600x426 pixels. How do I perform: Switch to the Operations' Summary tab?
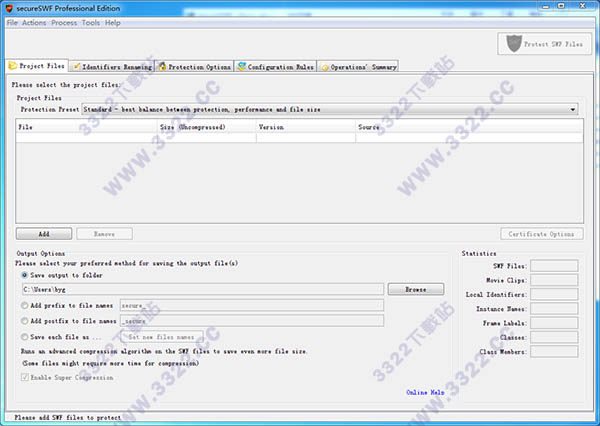click(x=358, y=67)
